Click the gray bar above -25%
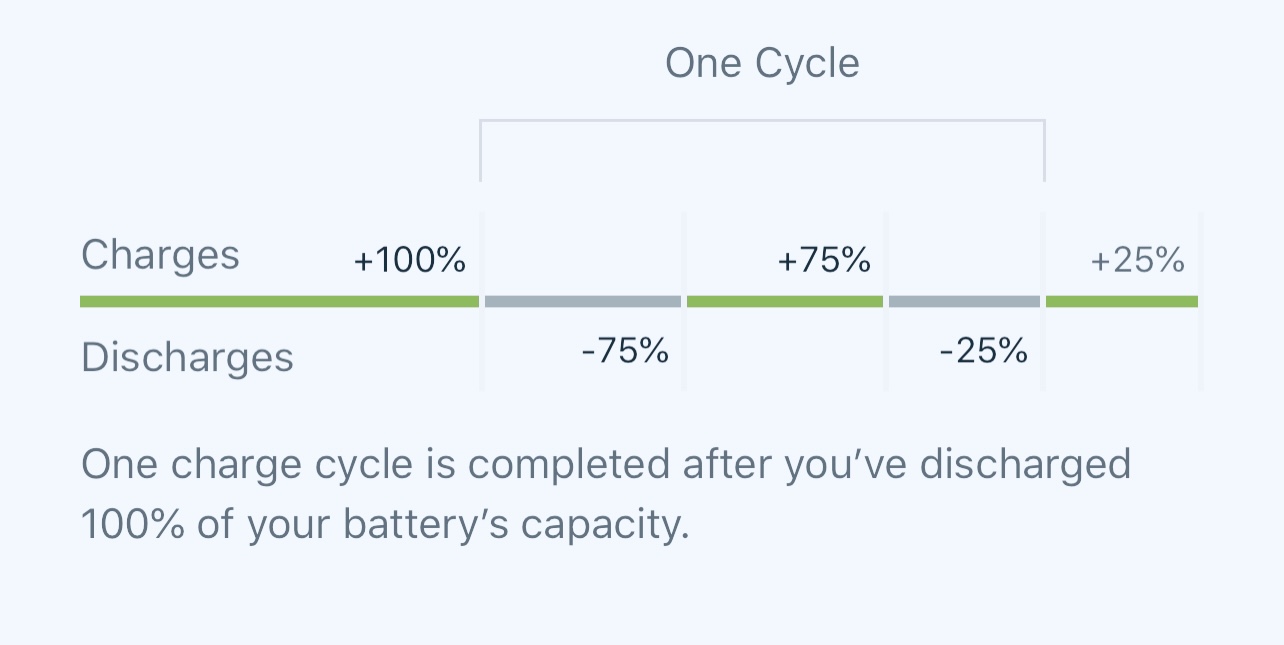 (964, 301)
